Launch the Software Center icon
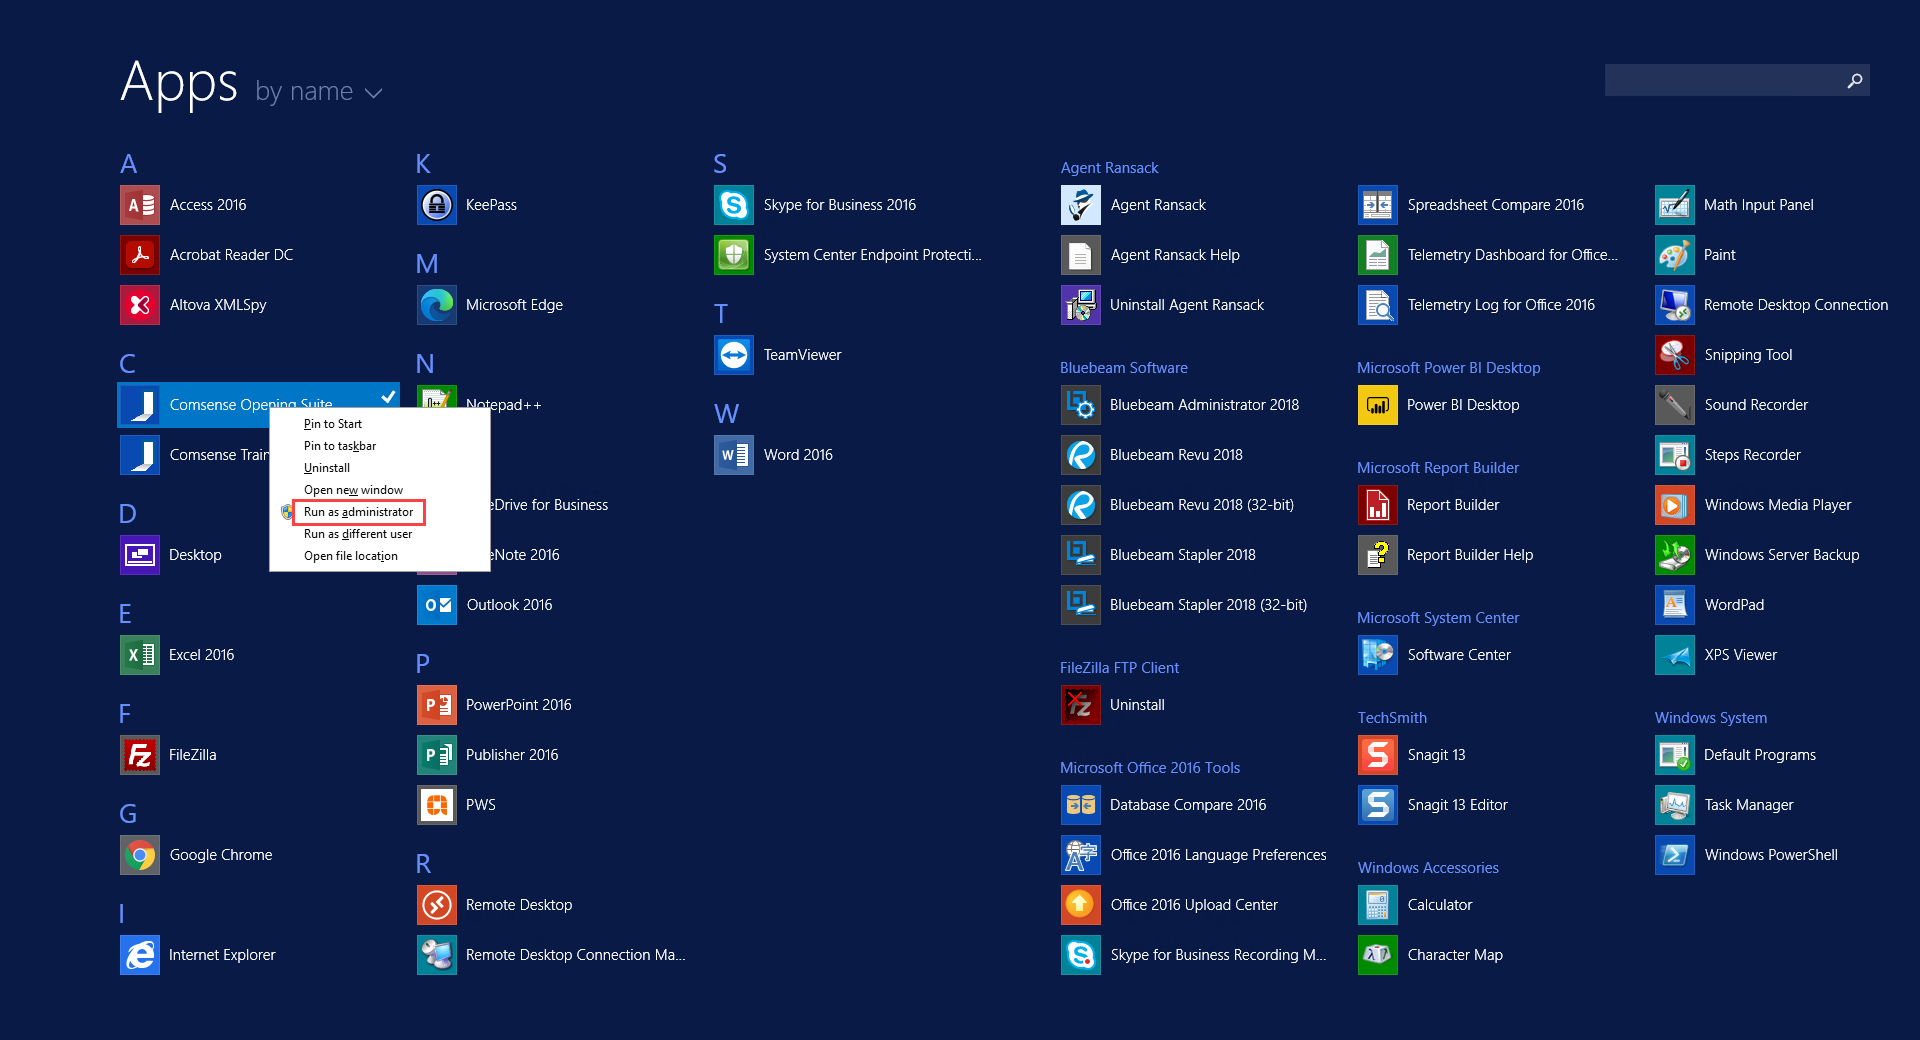This screenshot has height=1040, width=1920. click(x=1378, y=655)
